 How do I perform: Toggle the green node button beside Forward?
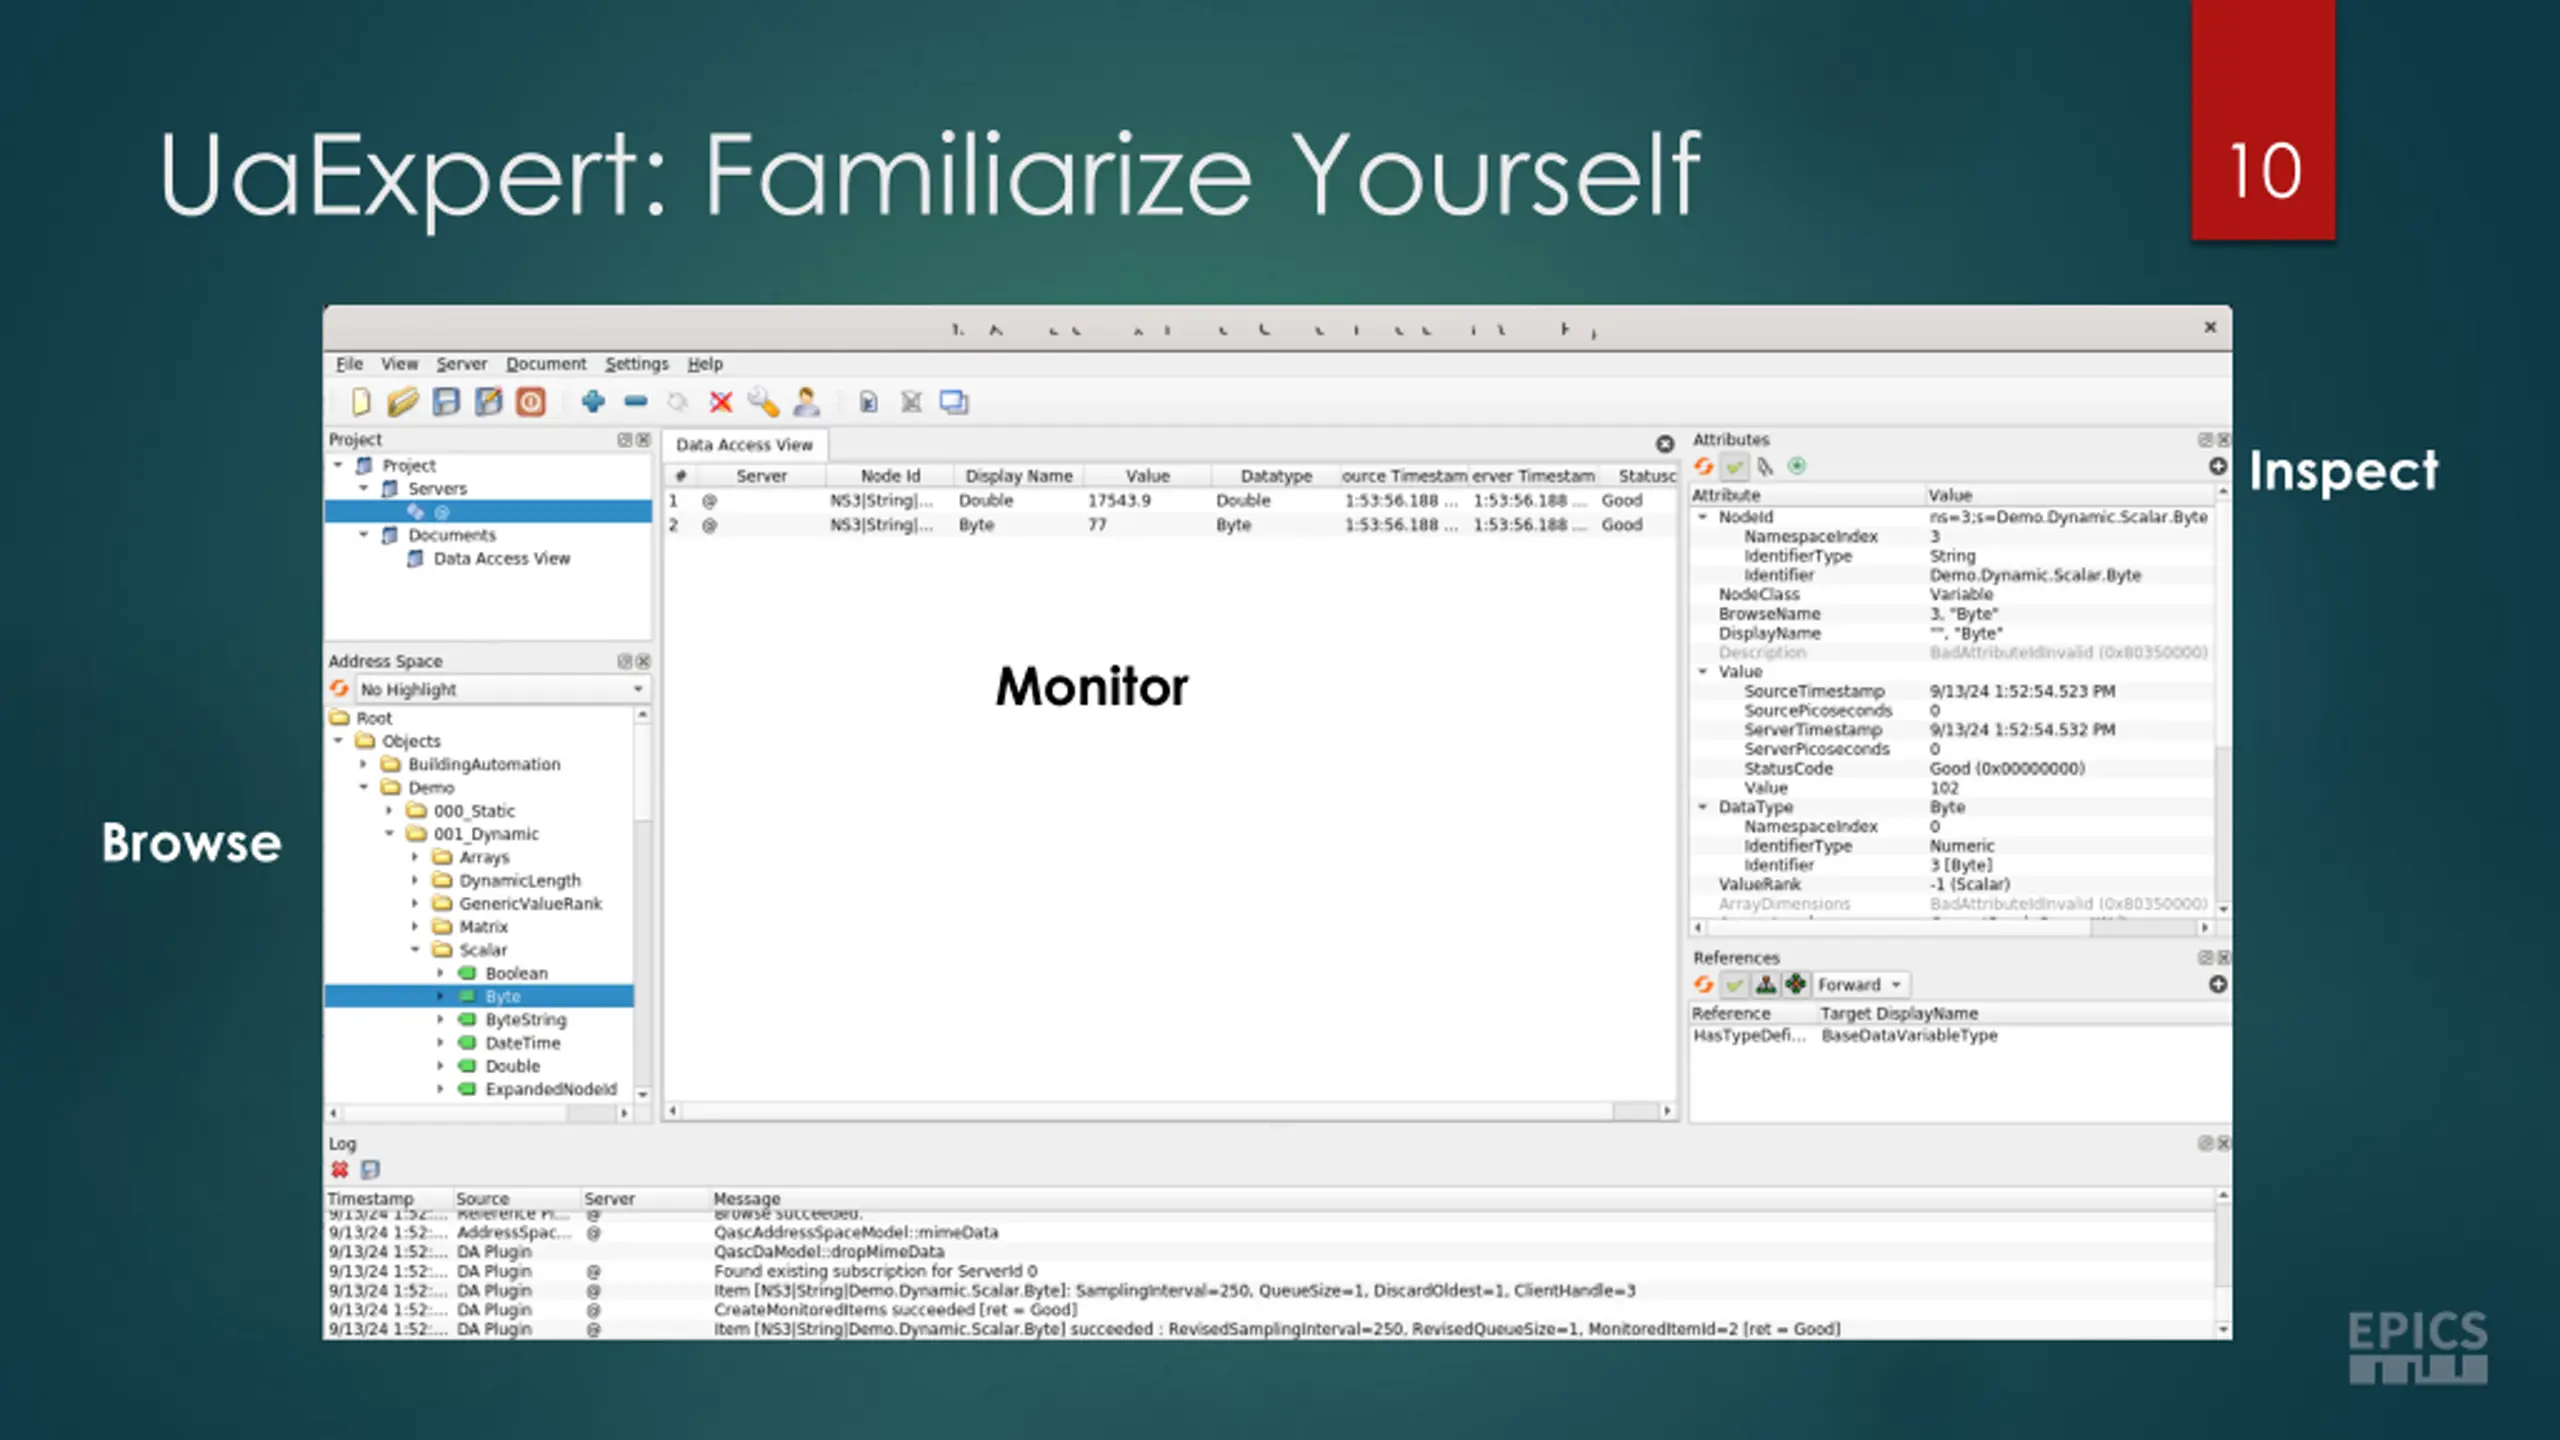pos(1796,985)
